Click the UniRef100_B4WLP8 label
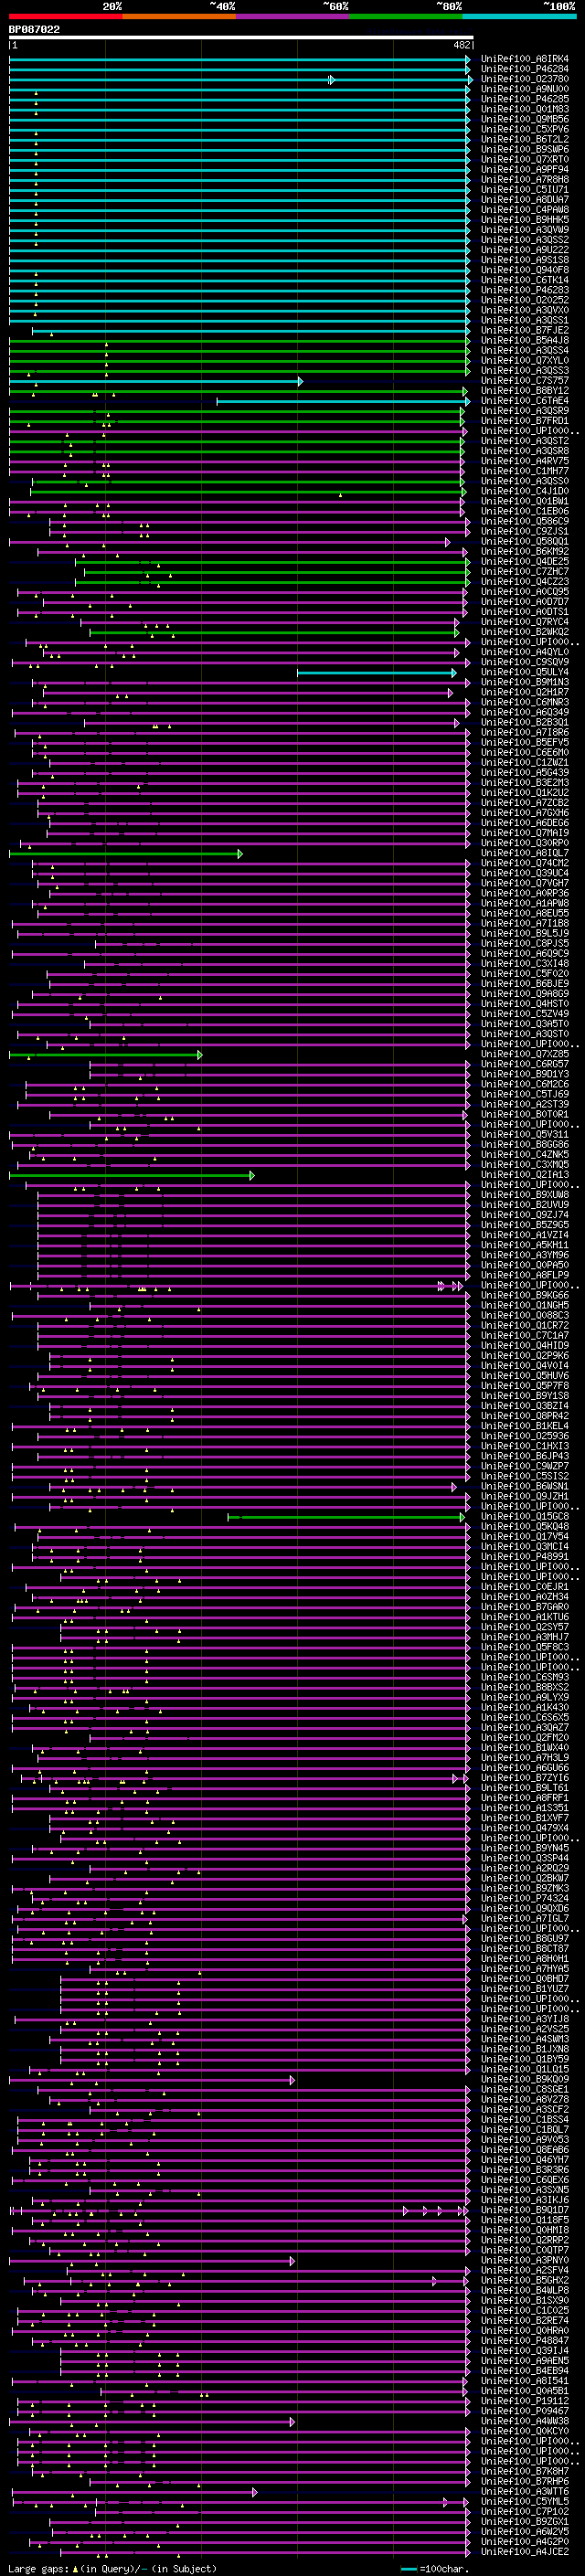The height and width of the screenshot is (2576, 585). coord(524,2290)
